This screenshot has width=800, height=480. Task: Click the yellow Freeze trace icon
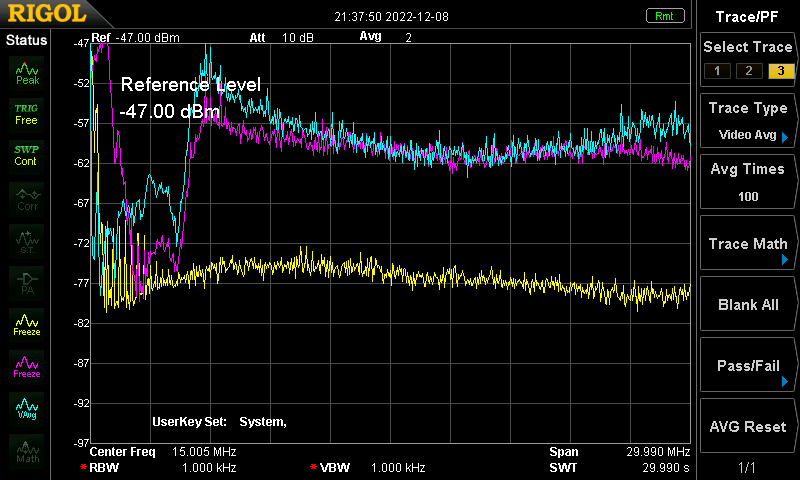27,325
